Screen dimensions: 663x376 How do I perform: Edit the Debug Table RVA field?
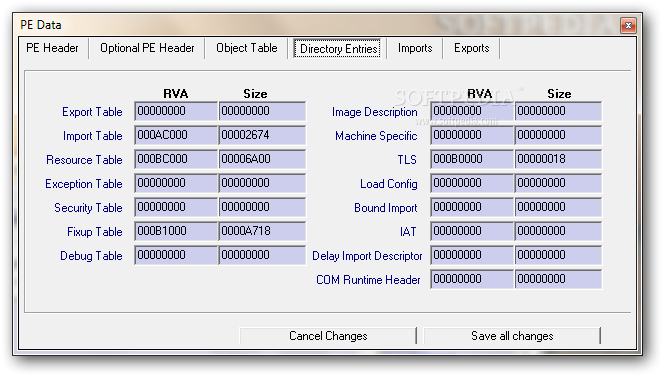point(176,255)
